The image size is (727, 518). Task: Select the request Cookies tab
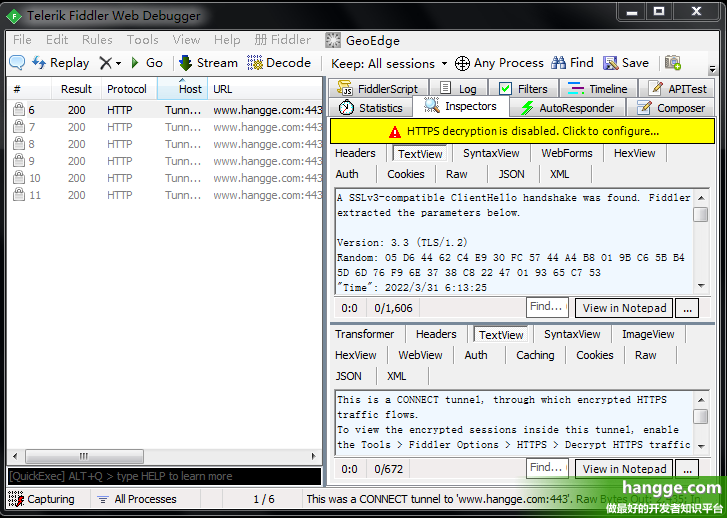406,174
